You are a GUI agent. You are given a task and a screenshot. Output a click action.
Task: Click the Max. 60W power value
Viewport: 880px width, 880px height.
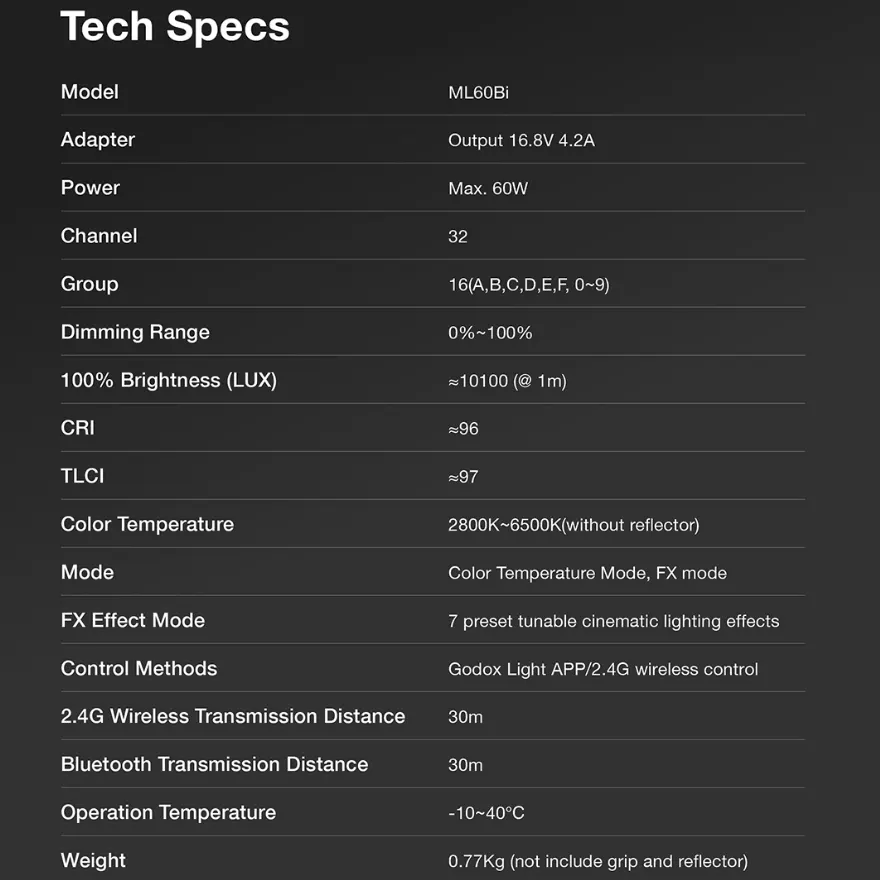(x=488, y=188)
